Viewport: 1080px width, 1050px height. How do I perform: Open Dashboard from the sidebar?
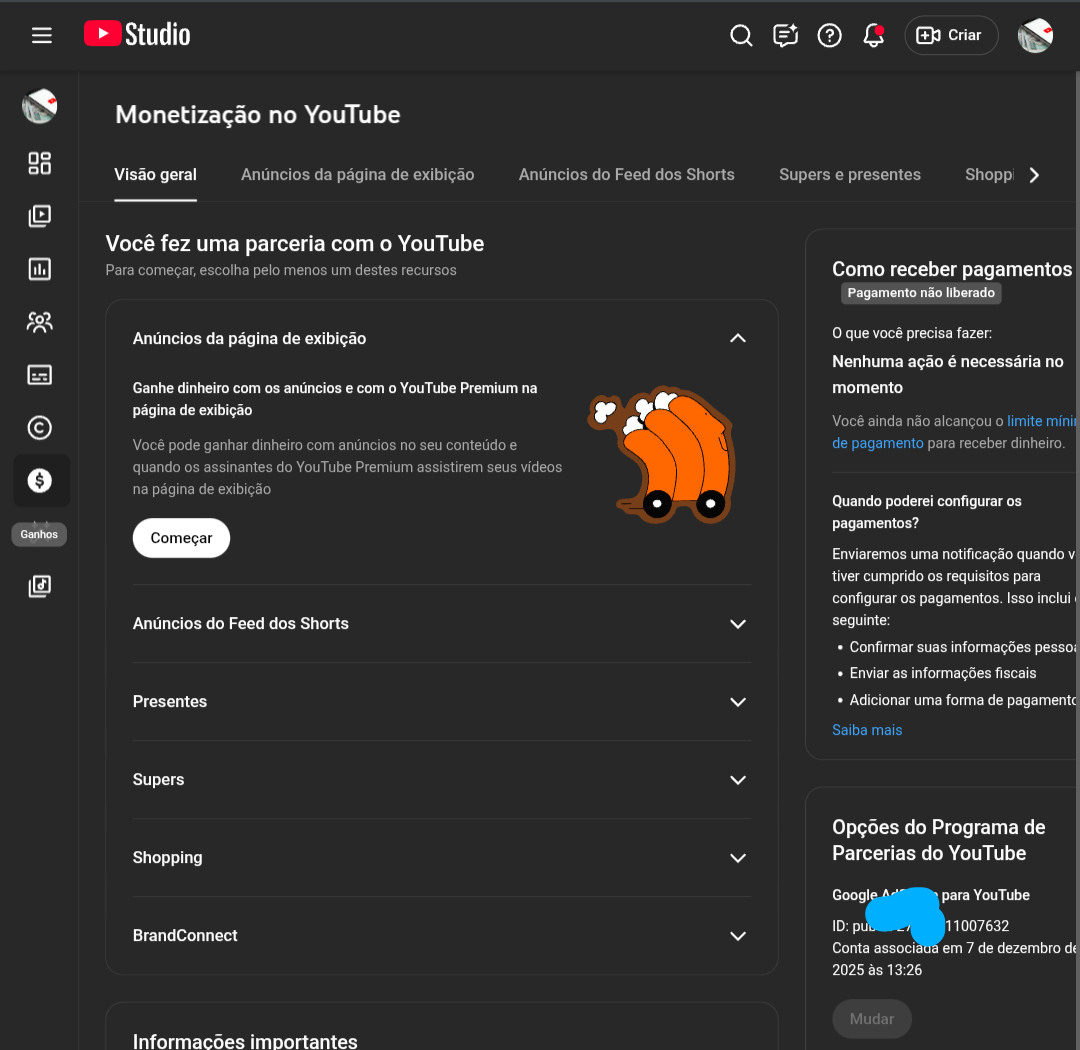(x=39, y=163)
